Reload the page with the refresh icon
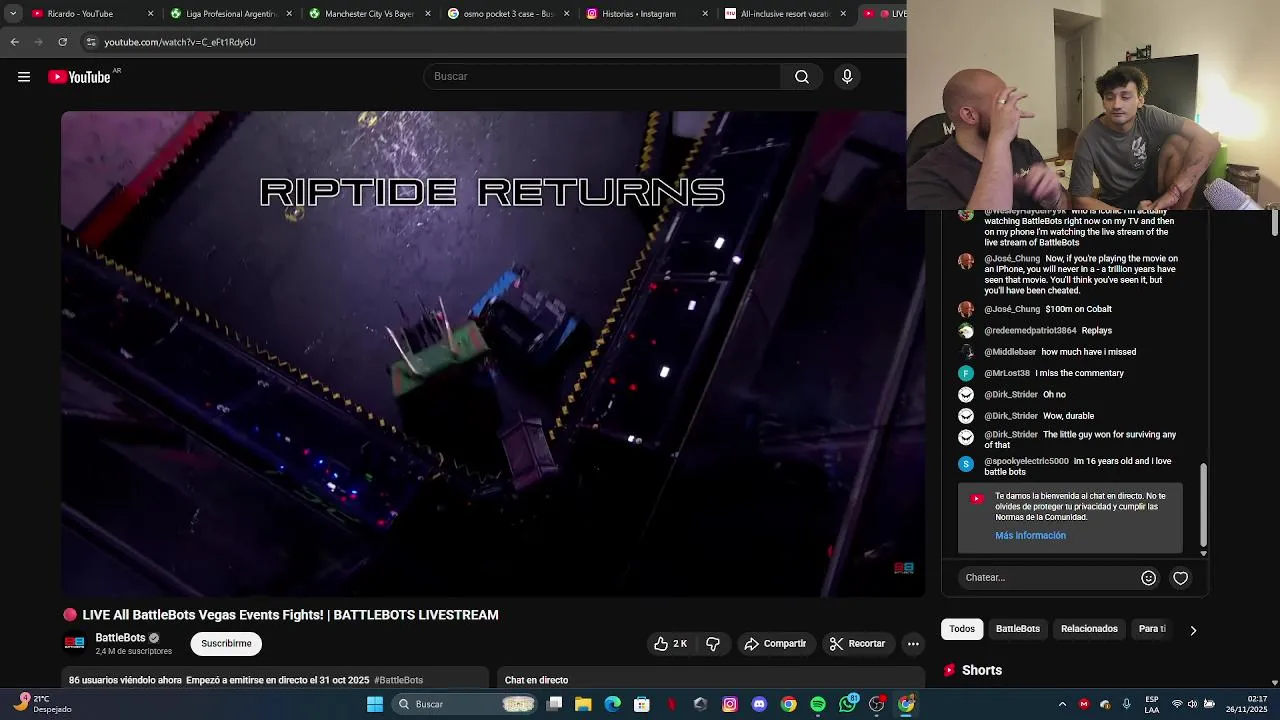The width and height of the screenshot is (1280, 720). 63,42
